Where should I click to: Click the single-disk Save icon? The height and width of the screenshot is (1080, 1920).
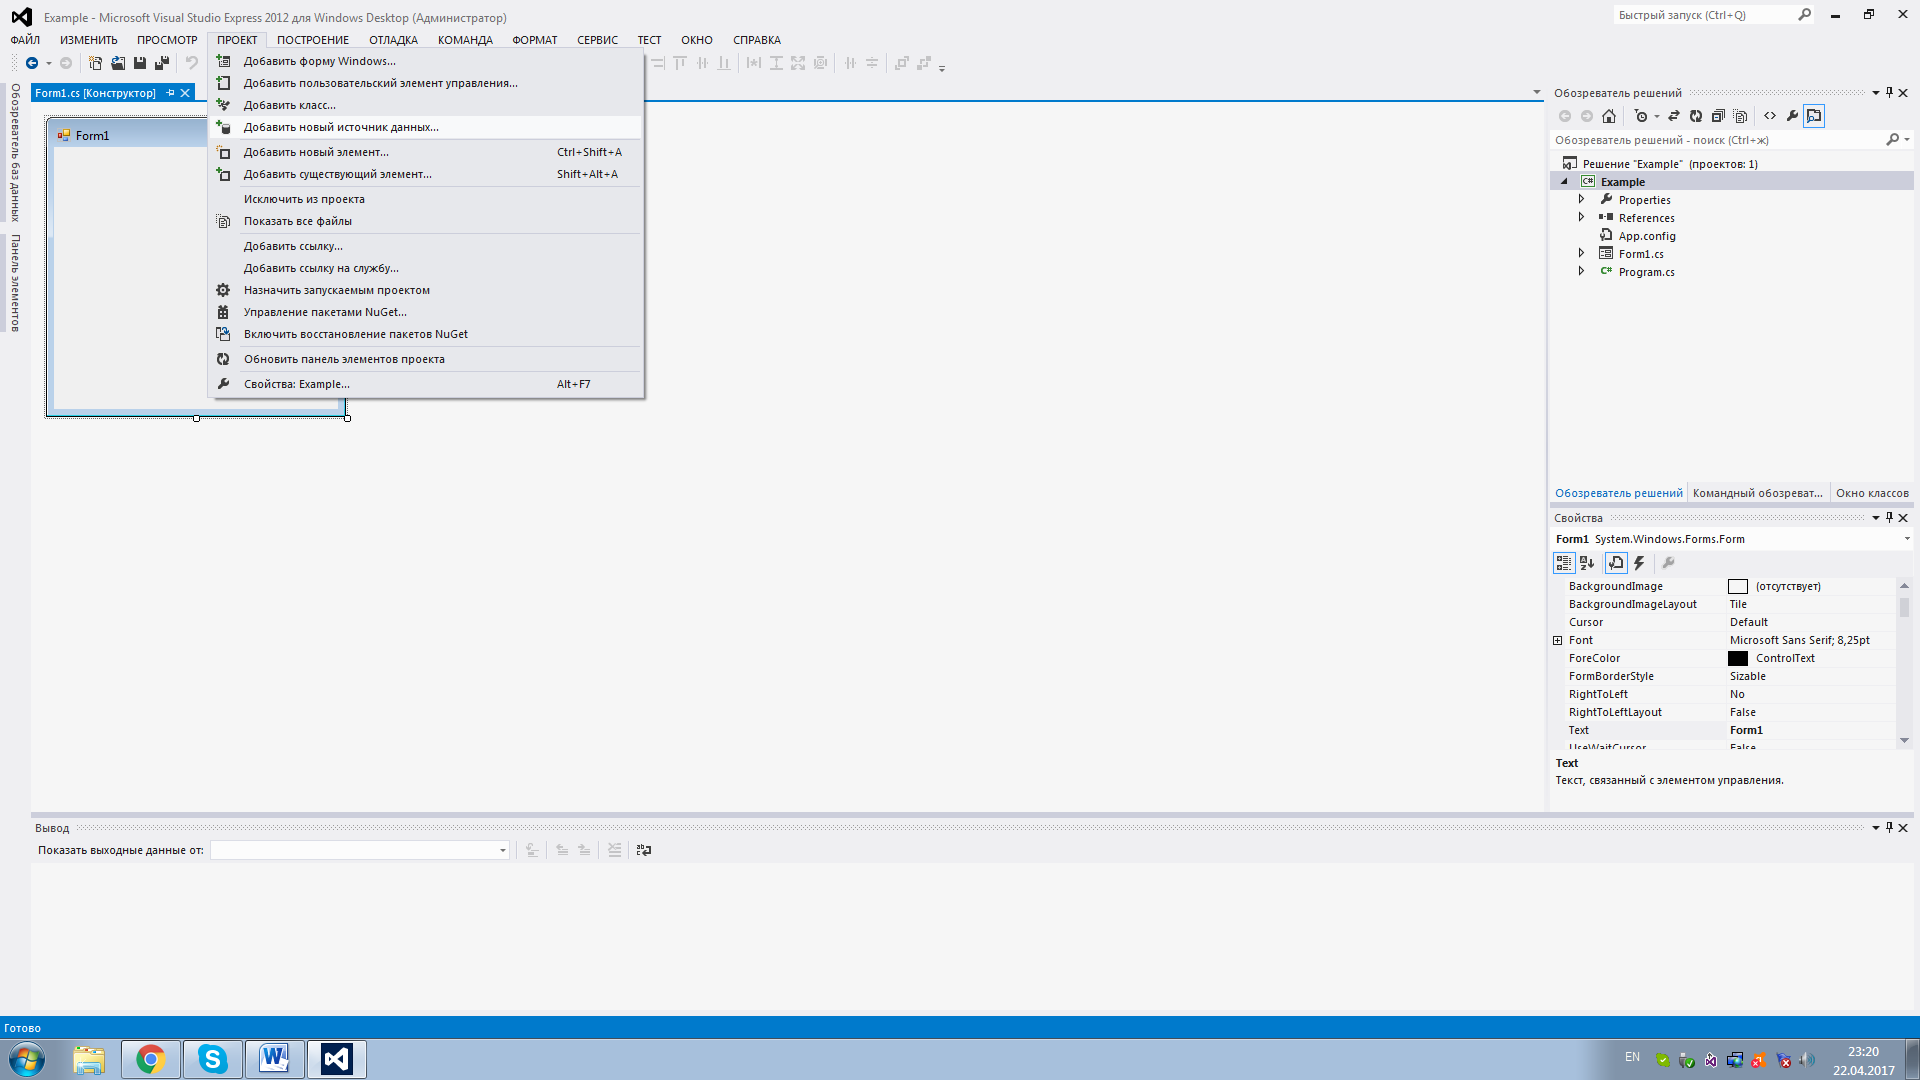(140, 63)
